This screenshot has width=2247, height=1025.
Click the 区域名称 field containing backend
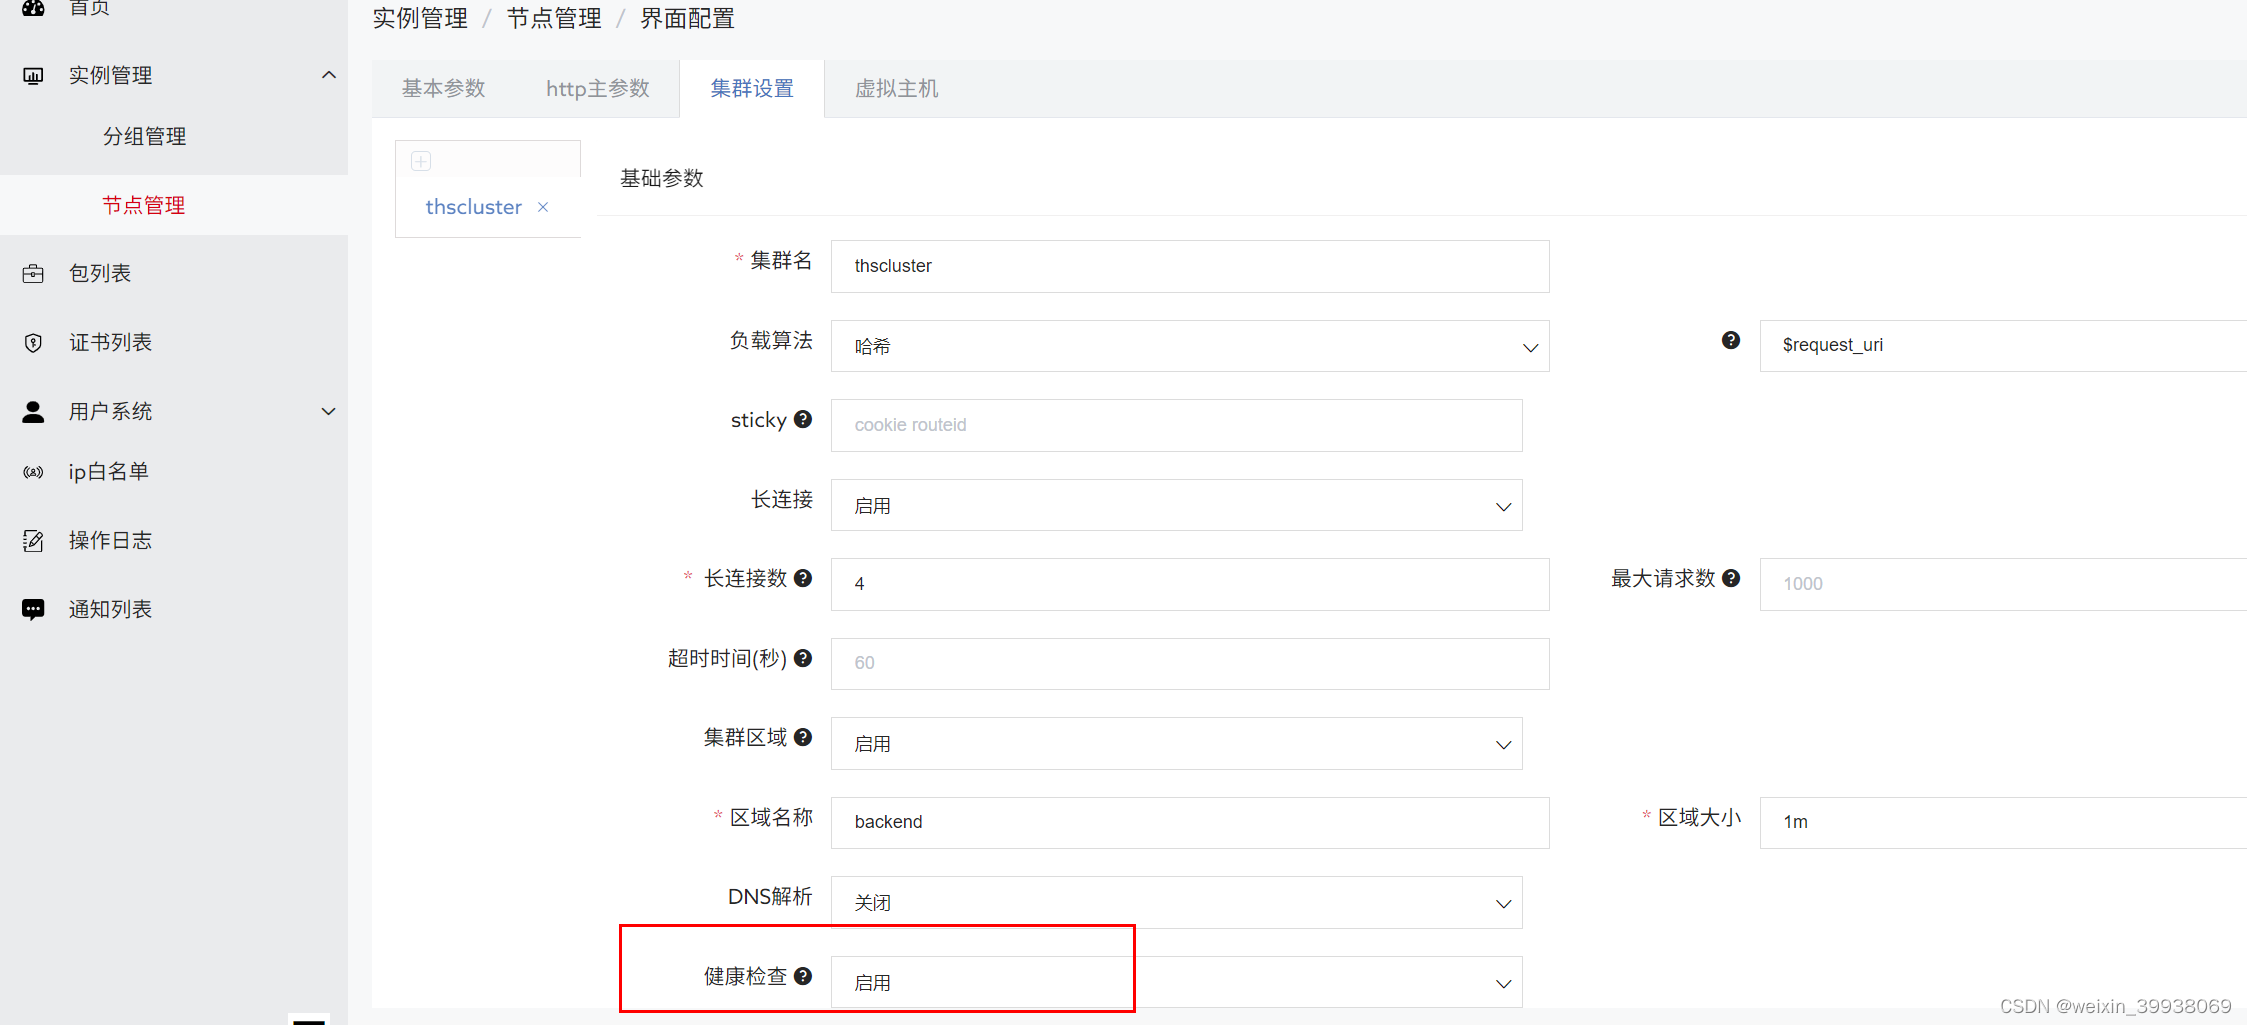tap(1190, 822)
